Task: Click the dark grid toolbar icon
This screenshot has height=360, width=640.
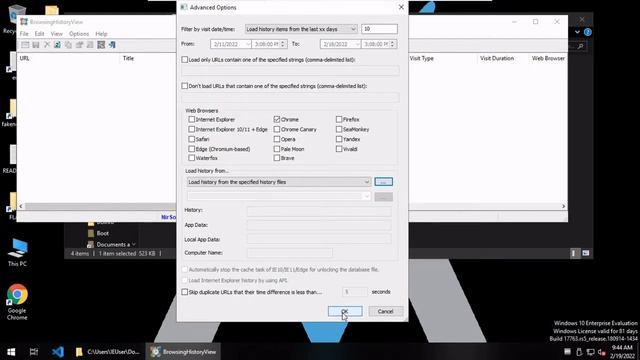Action: [101, 45]
